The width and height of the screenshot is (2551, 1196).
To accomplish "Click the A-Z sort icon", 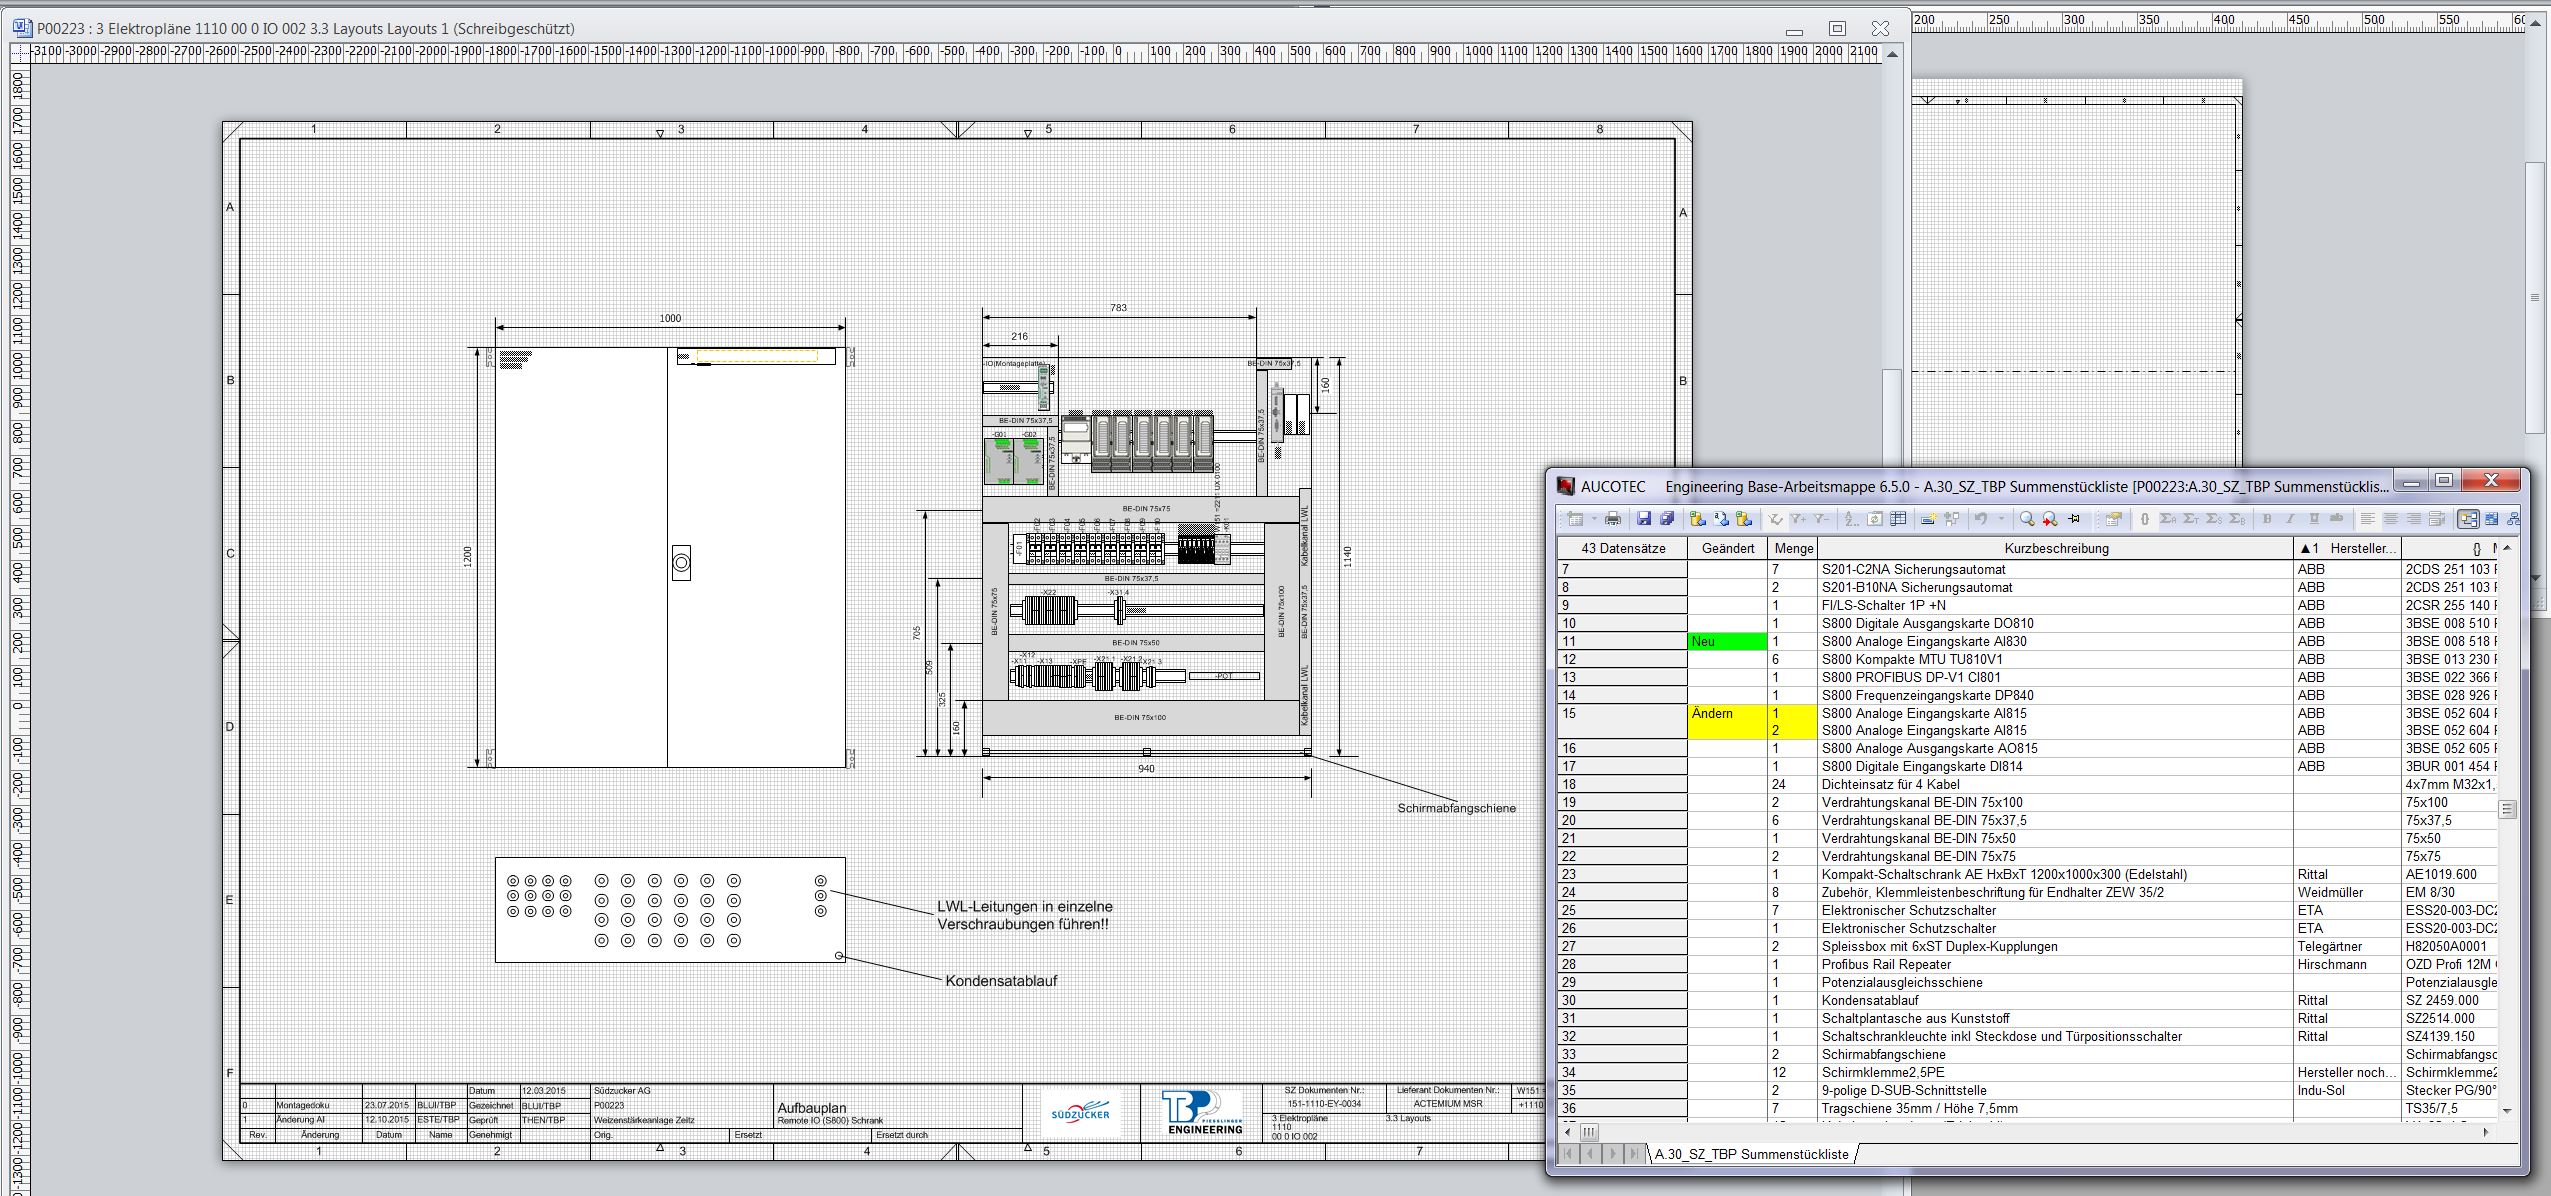I will [1851, 519].
